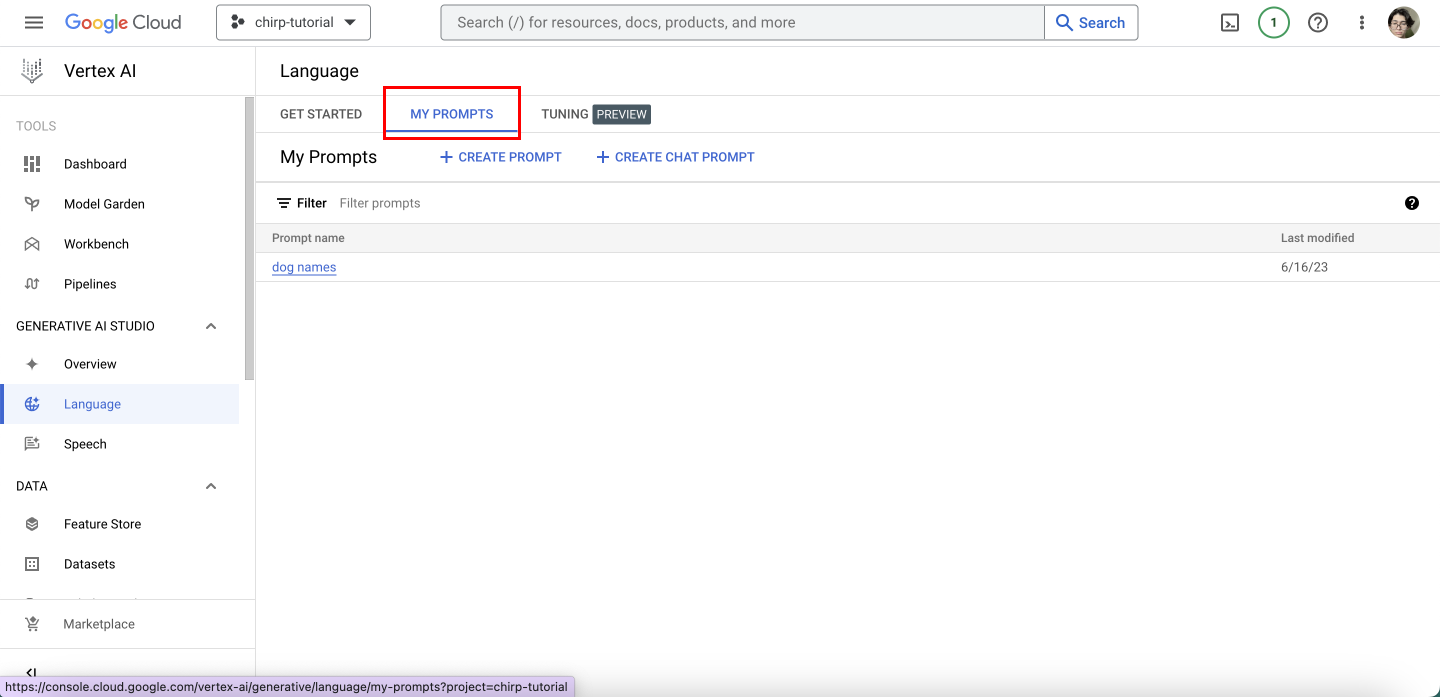Click the Language globe icon
This screenshot has width=1440, height=697.
[x=32, y=404]
